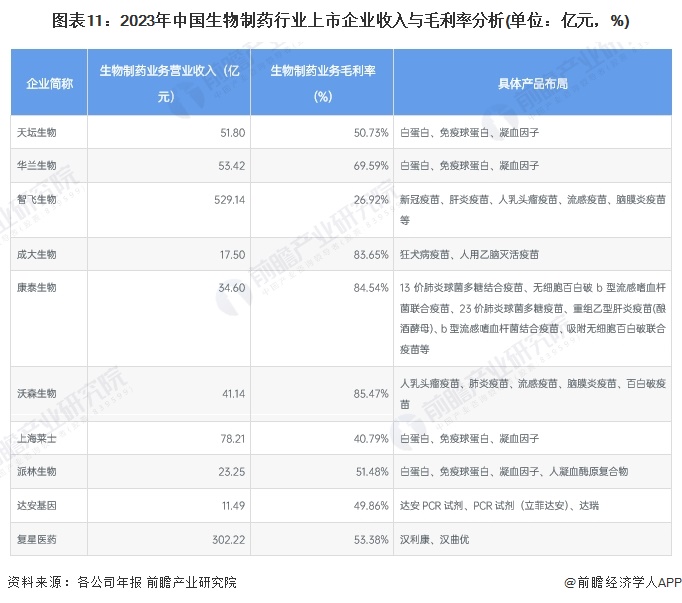
Task: Click gross margin value 51.48%
Action: click(x=372, y=472)
